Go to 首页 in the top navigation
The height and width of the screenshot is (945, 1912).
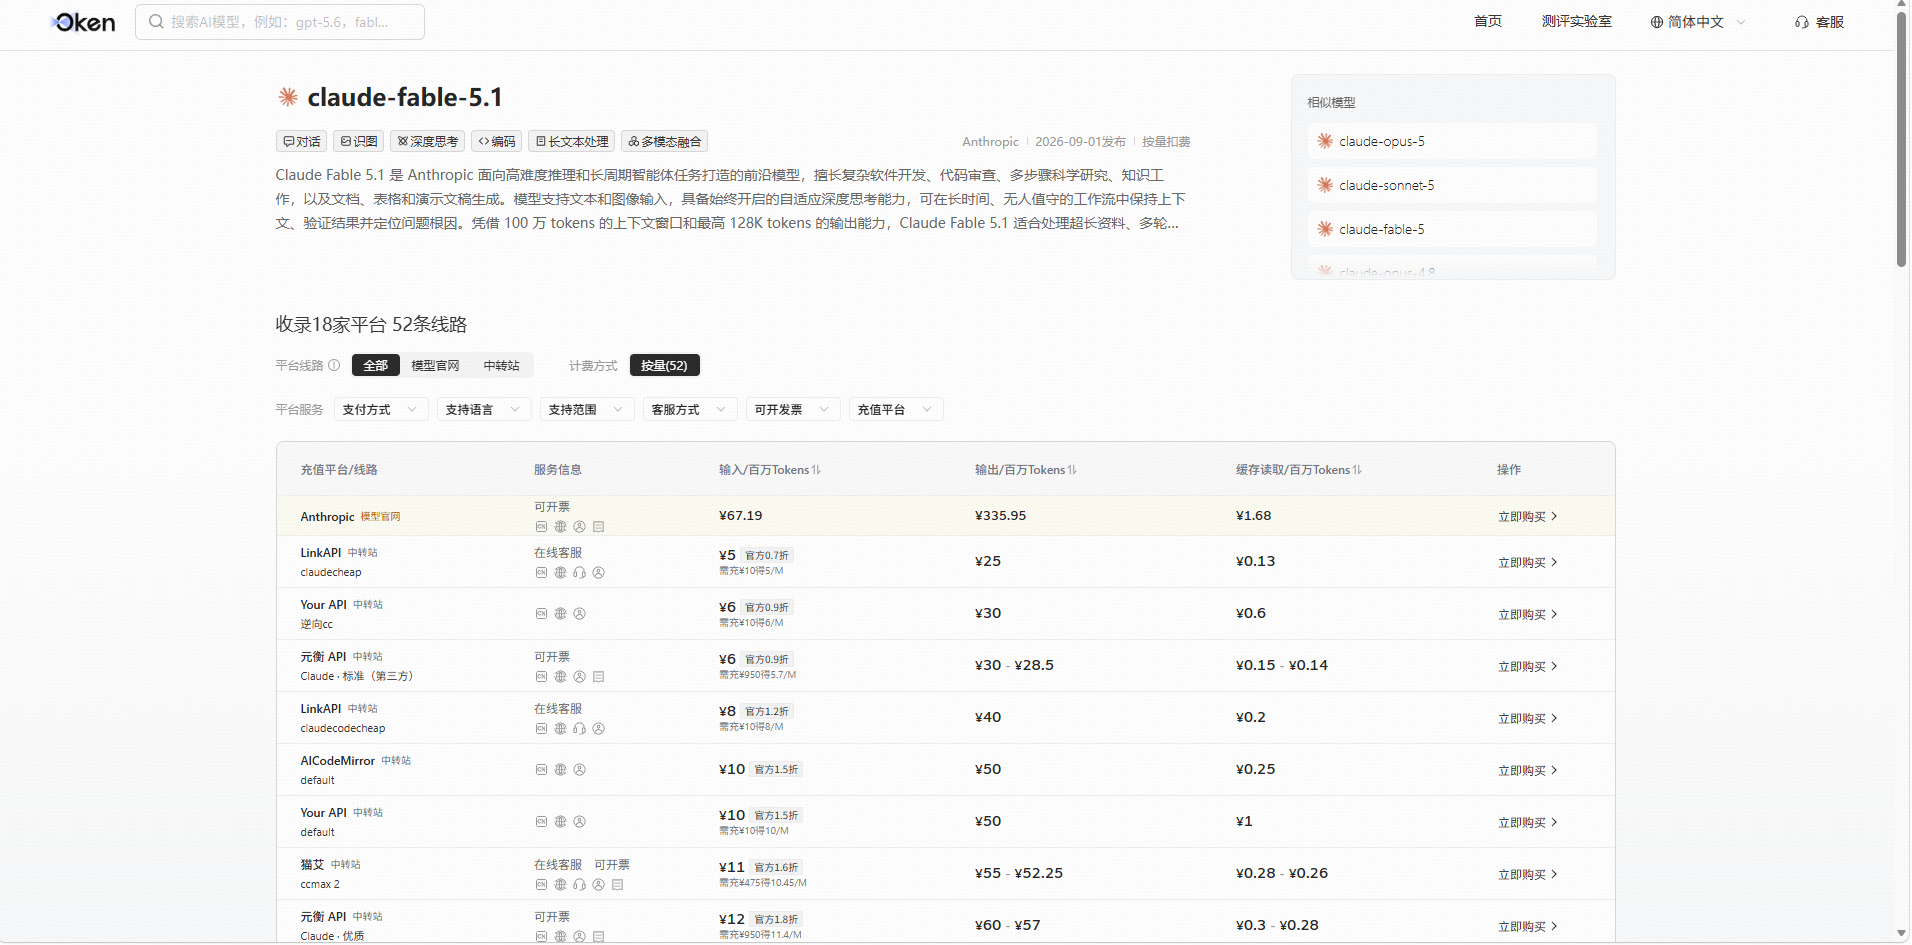tap(1487, 21)
